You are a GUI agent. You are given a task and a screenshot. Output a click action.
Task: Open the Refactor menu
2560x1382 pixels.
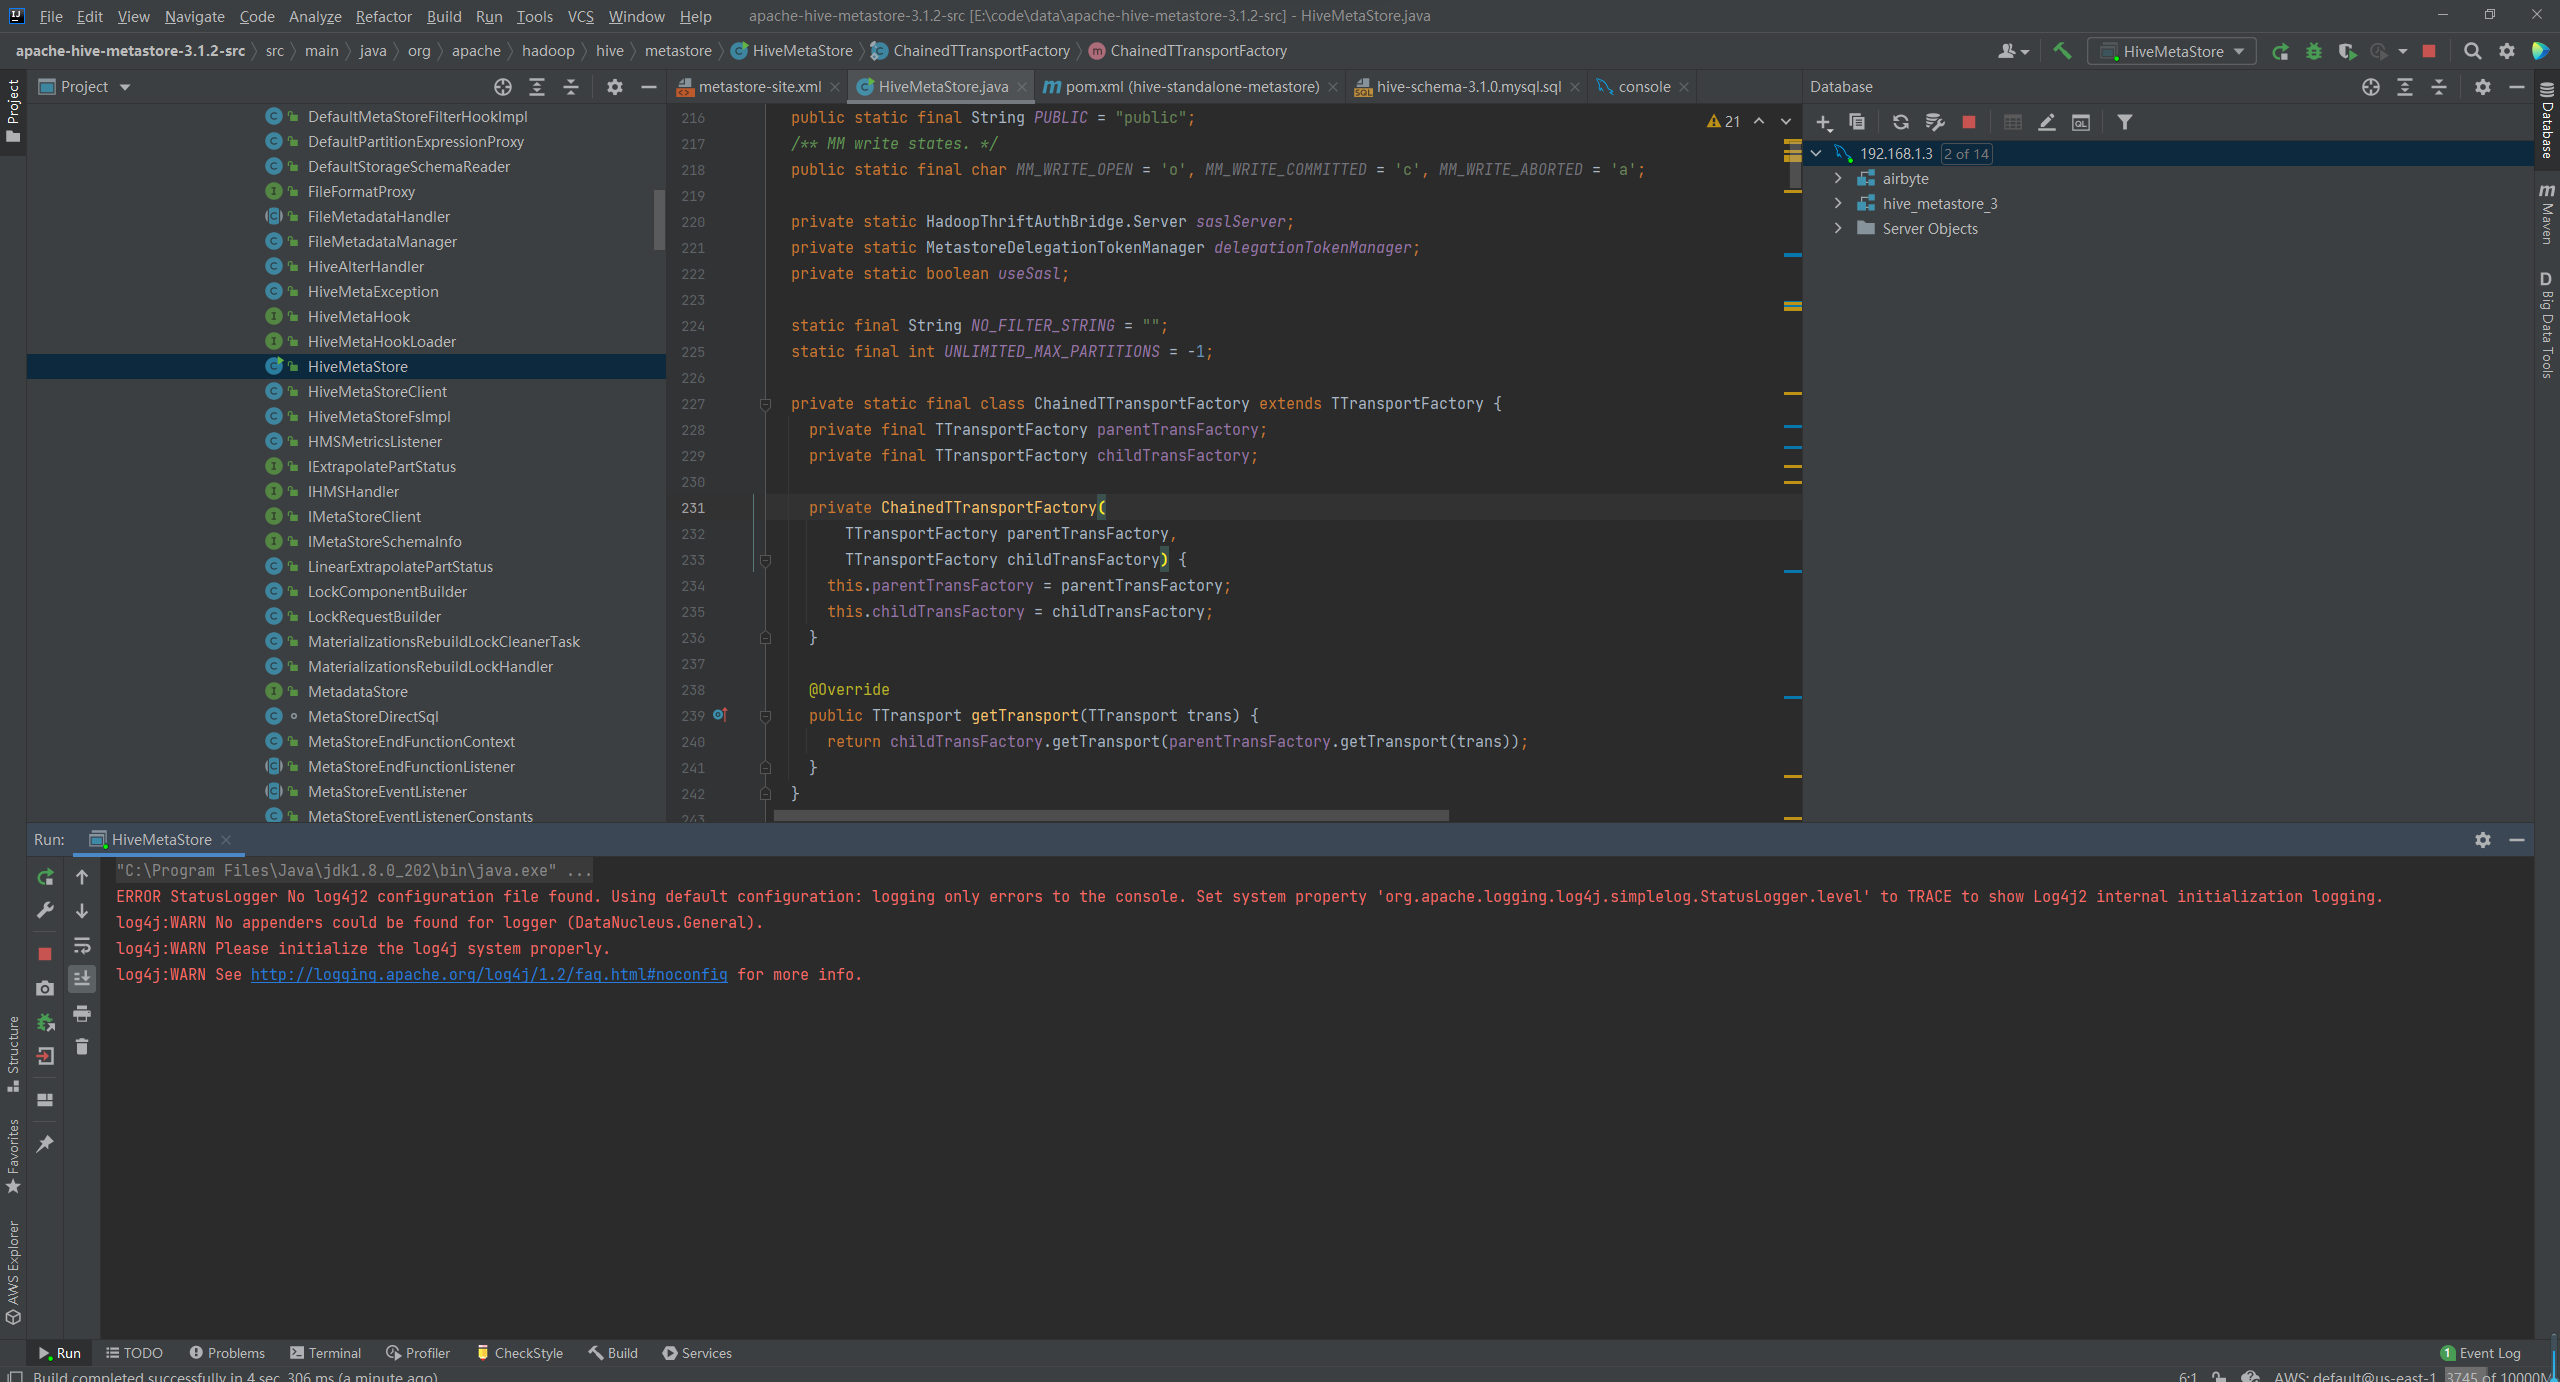[x=383, y=16]
